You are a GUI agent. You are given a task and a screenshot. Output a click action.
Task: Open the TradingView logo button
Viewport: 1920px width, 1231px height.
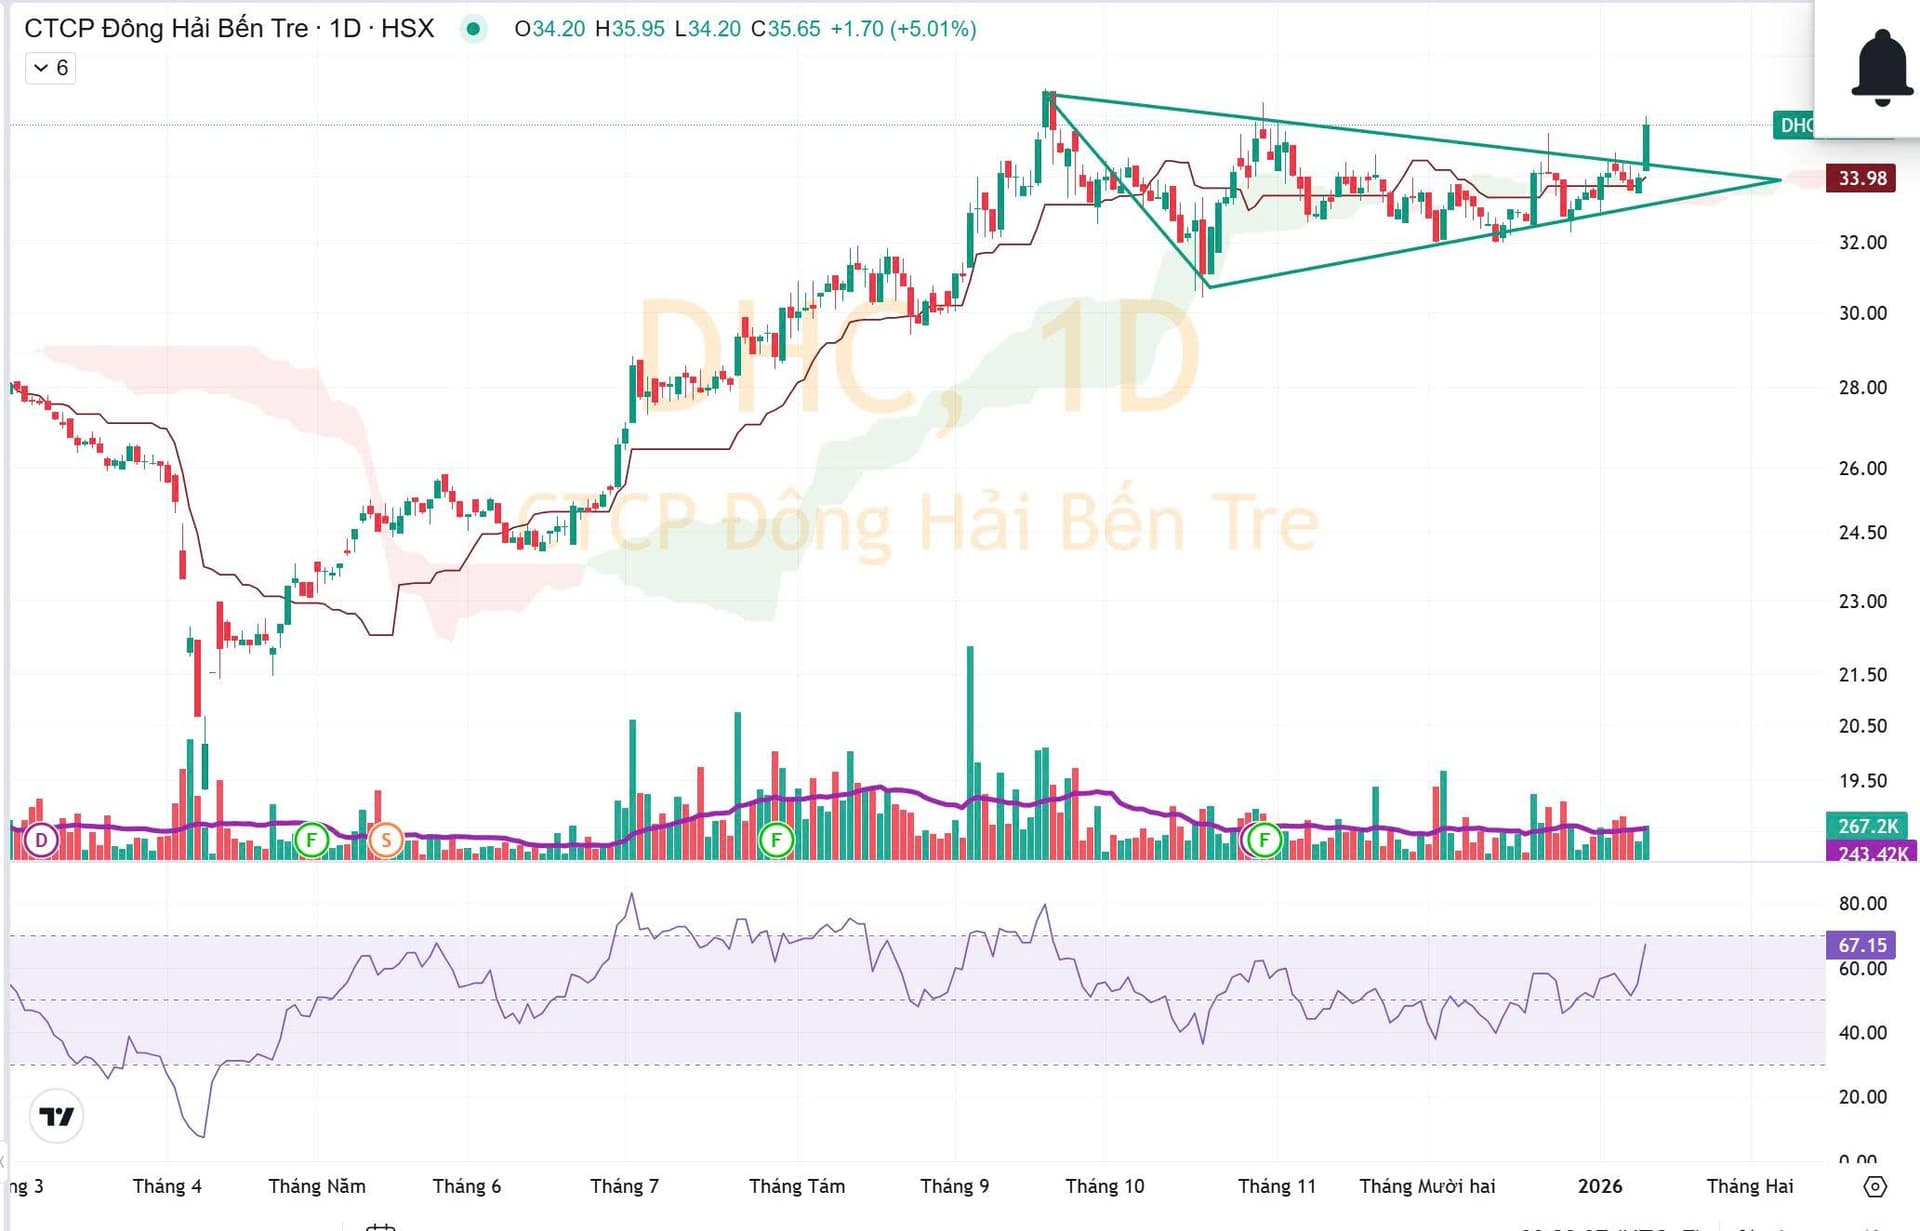[57, 1116]
